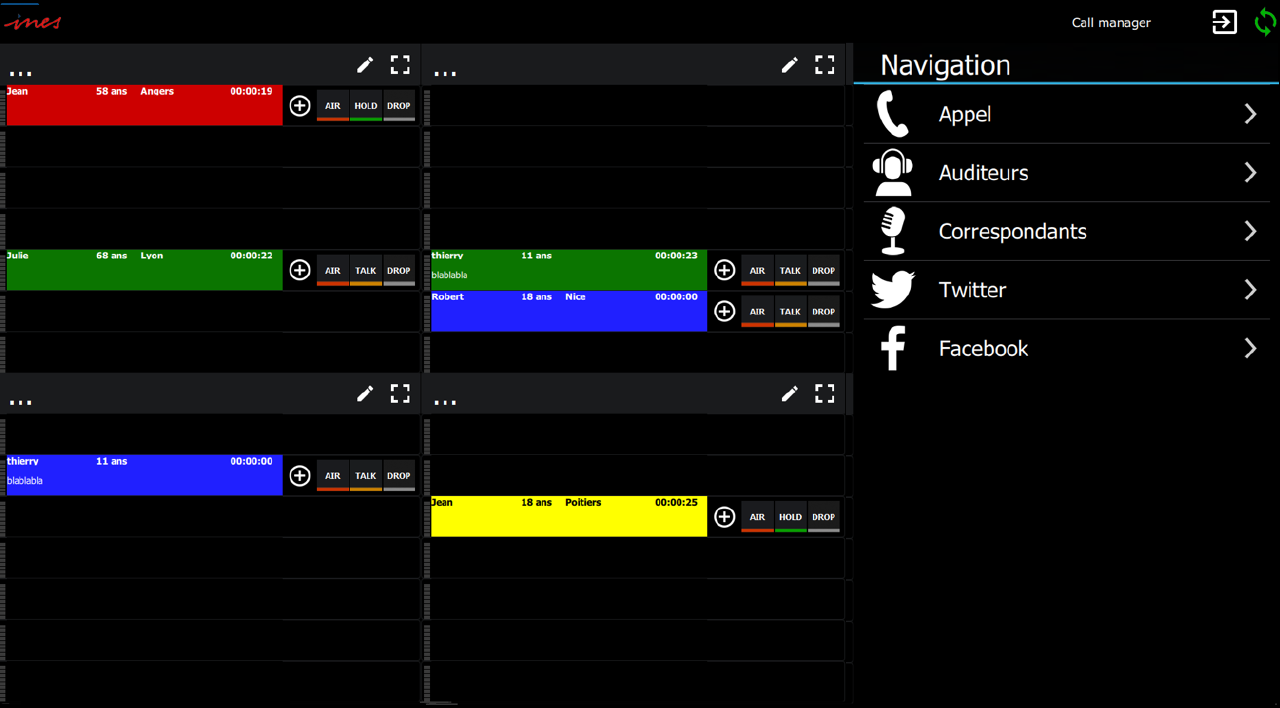Put Jean from Poitiers on AIR

[x=757, y=517]
